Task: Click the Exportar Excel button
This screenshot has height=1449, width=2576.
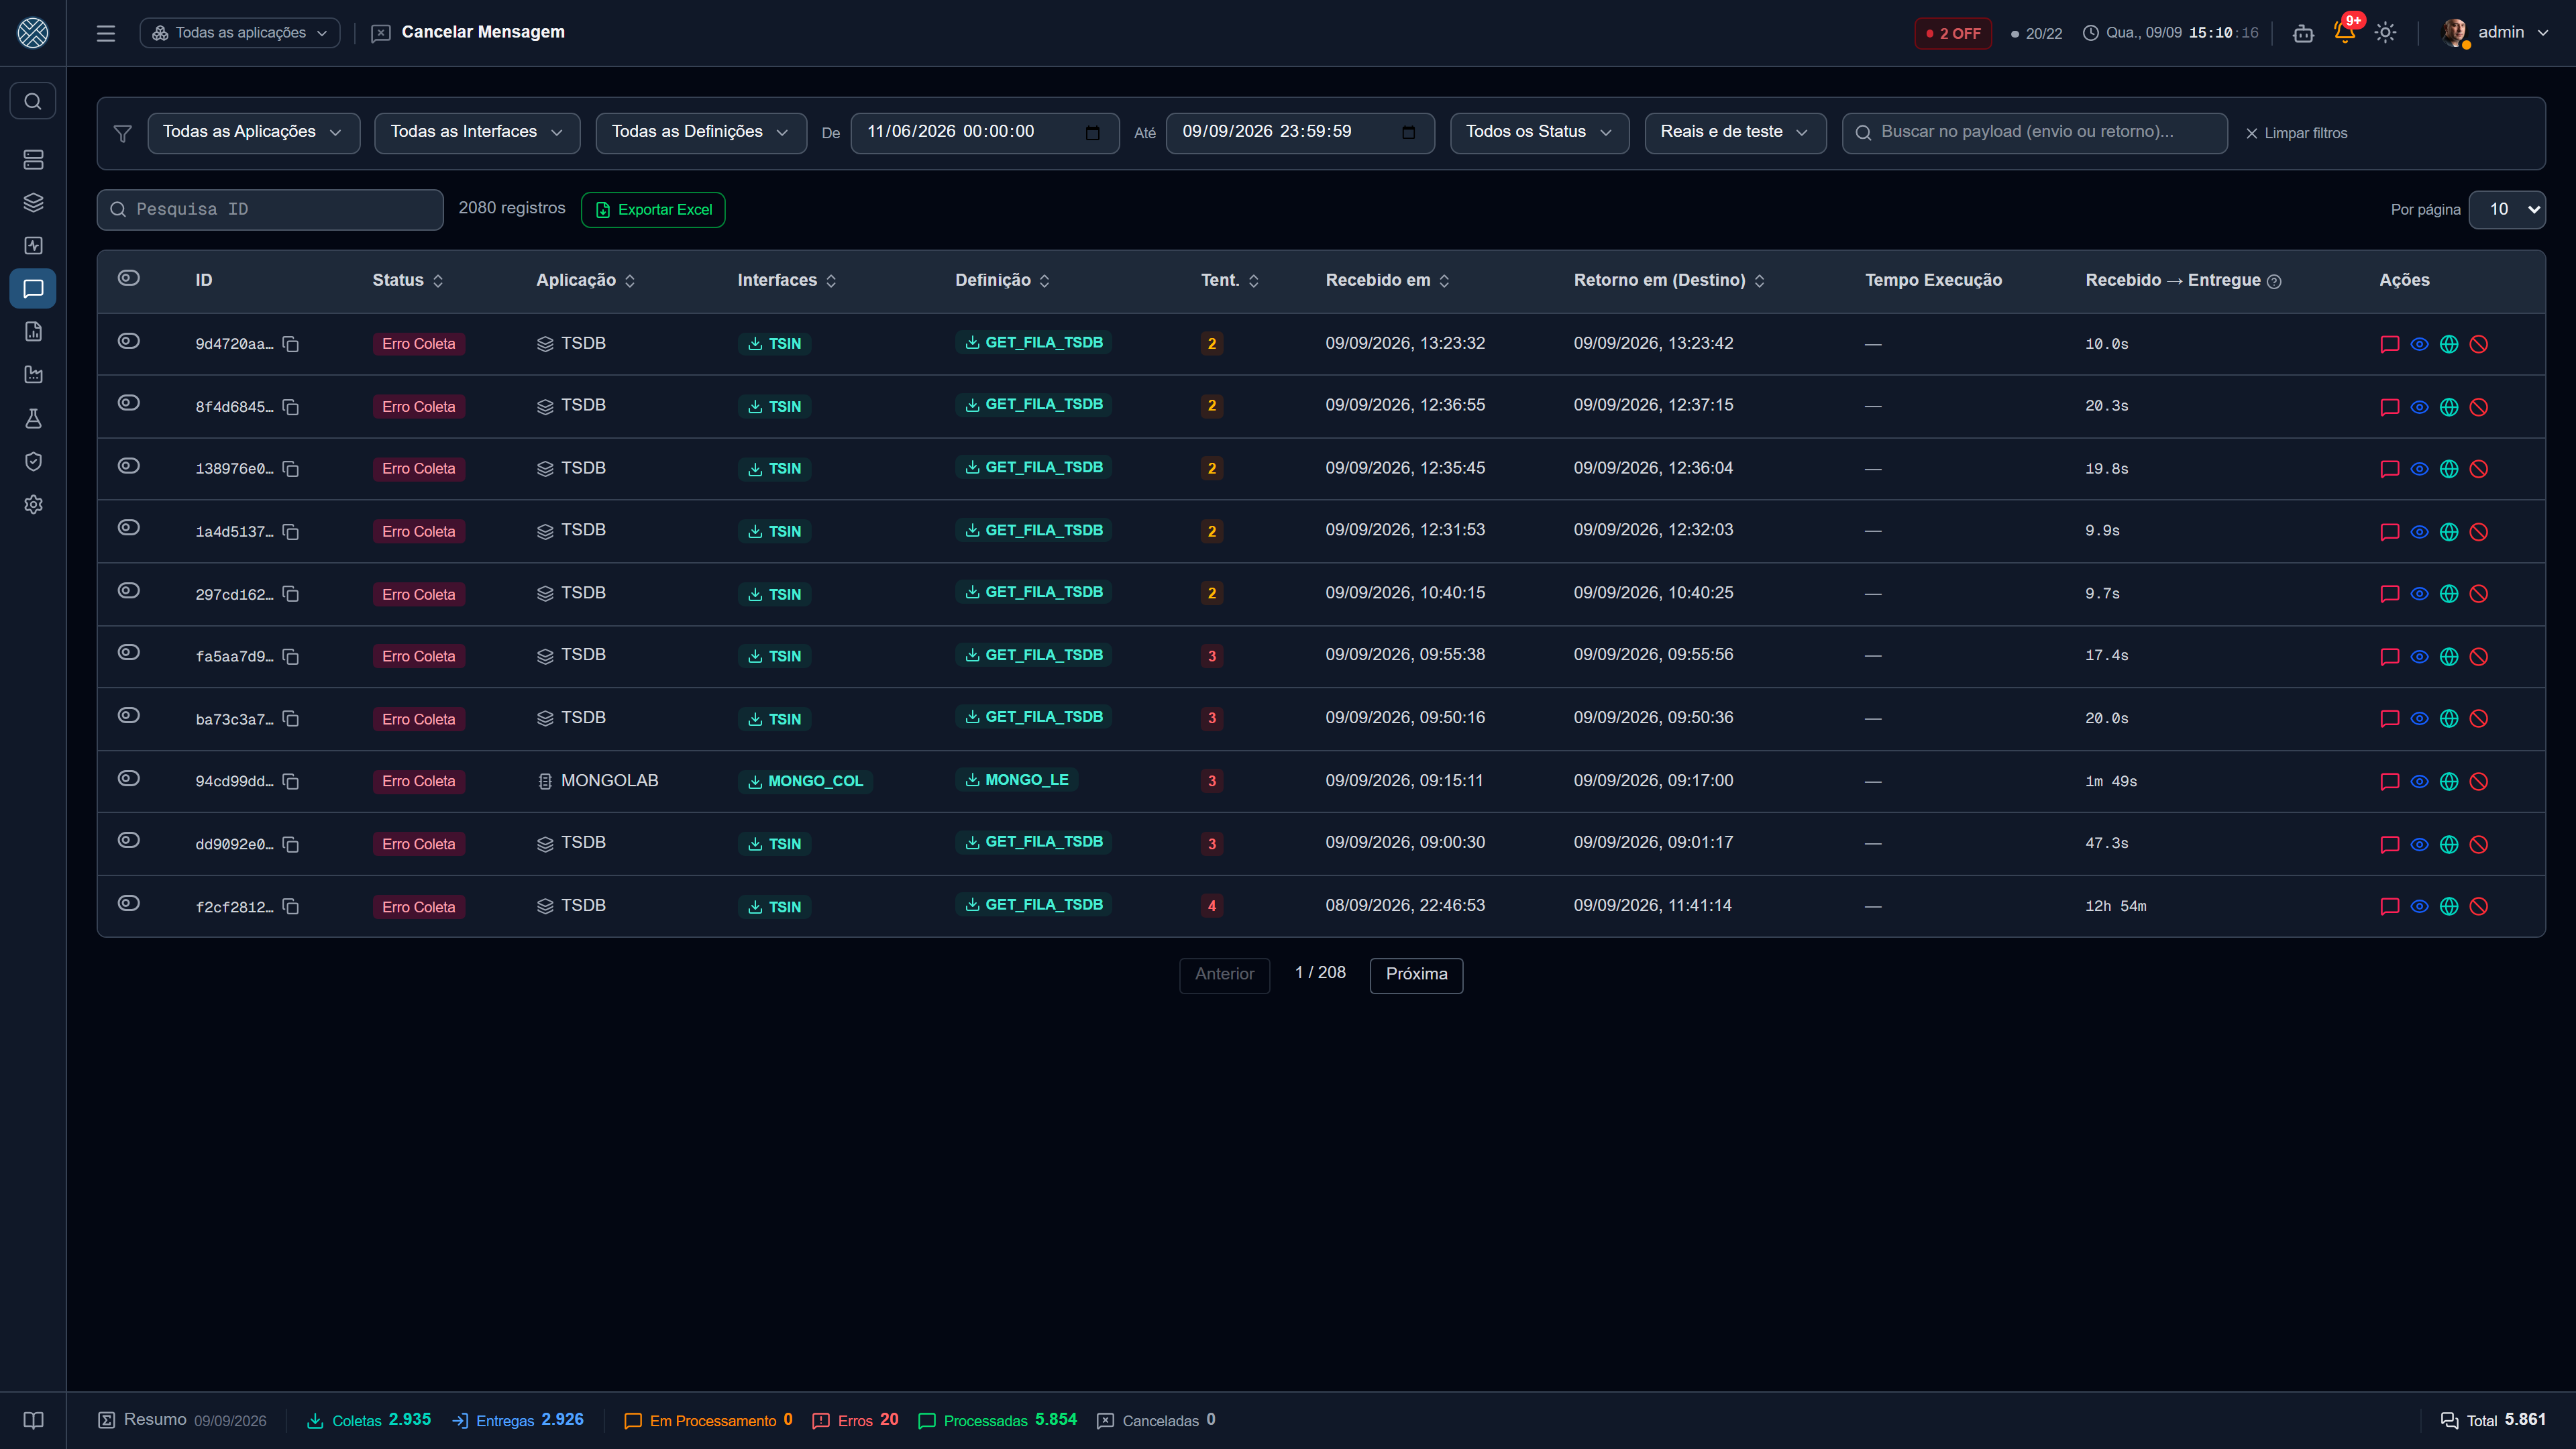Action: point(653,210)
